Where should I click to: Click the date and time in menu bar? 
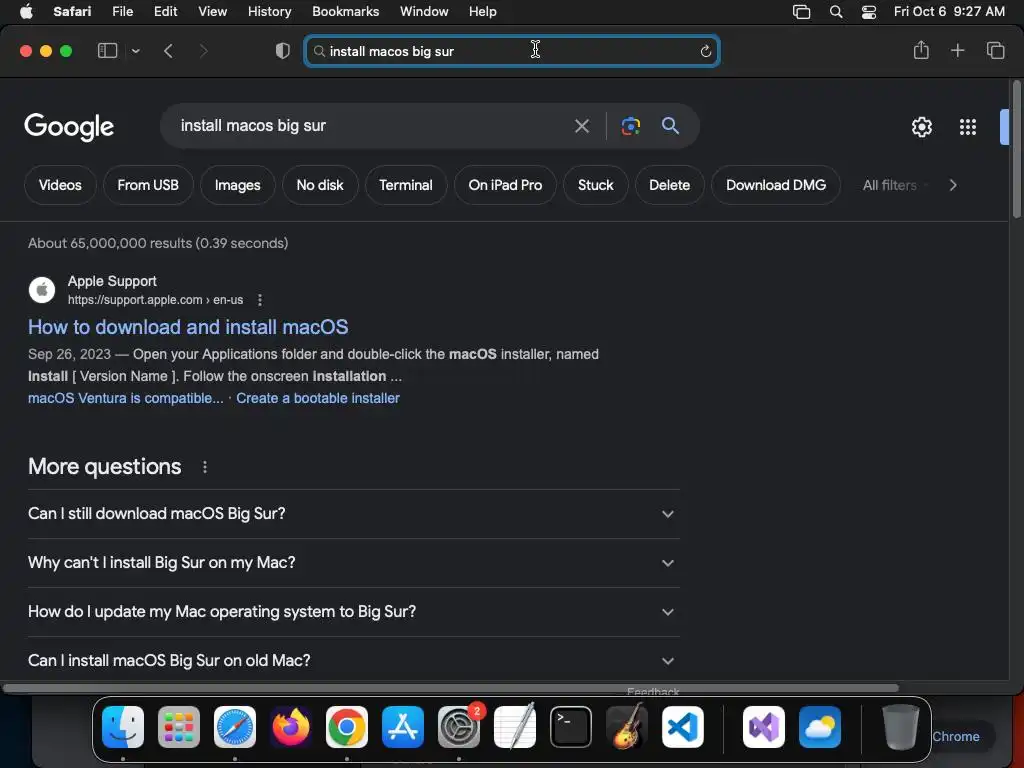click(949, 11)
